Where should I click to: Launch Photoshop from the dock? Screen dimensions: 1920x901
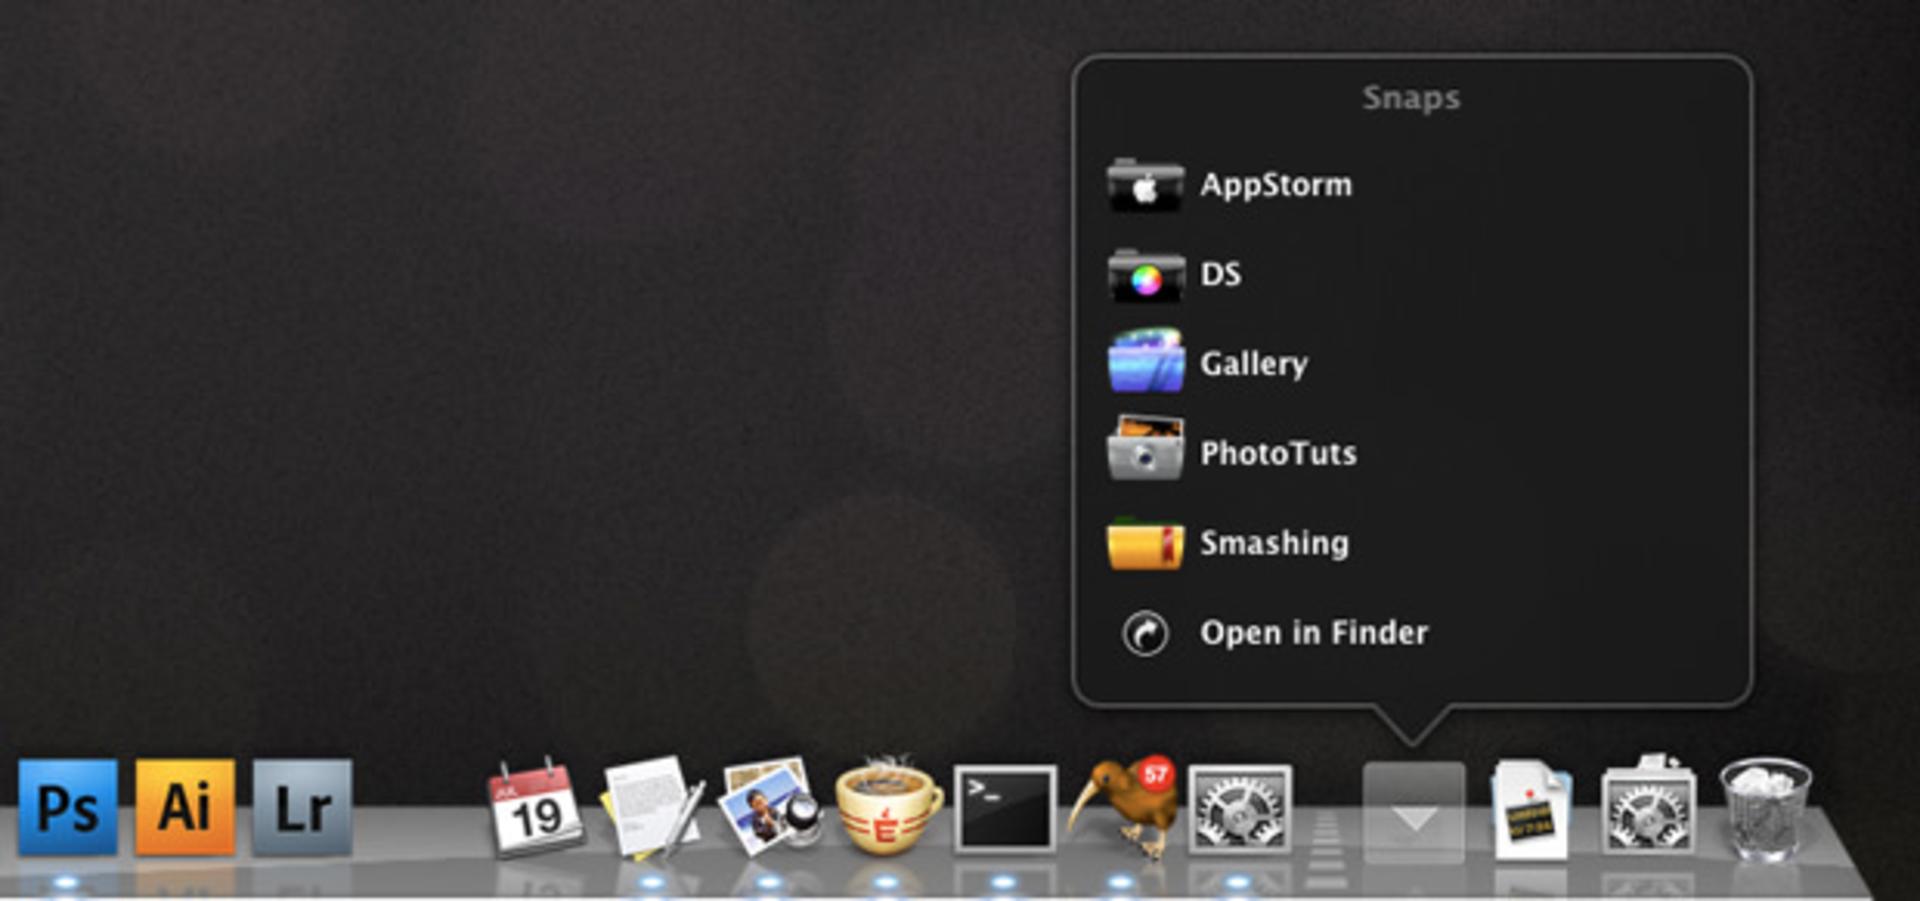[x=68, y=807]
